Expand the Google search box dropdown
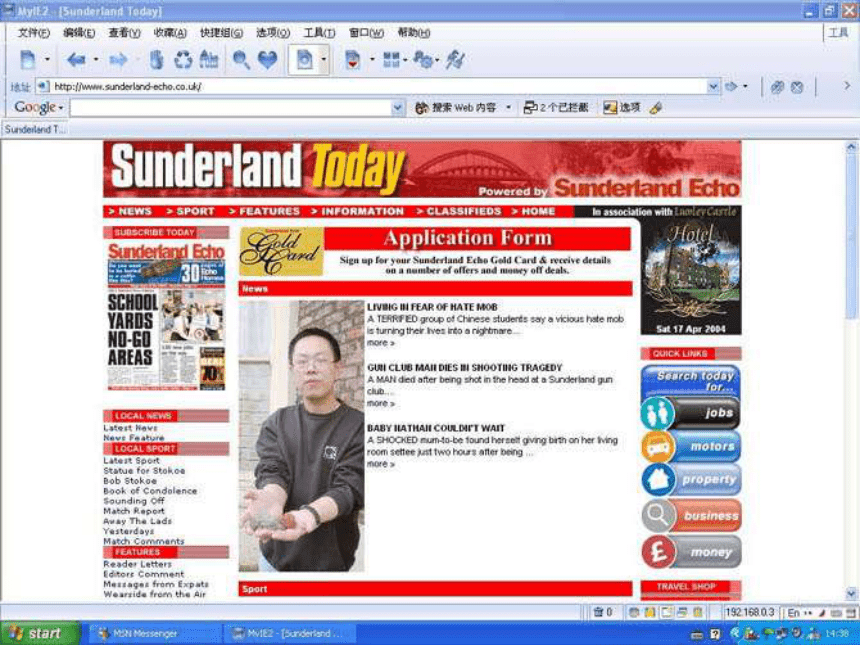 coord(398,108)
